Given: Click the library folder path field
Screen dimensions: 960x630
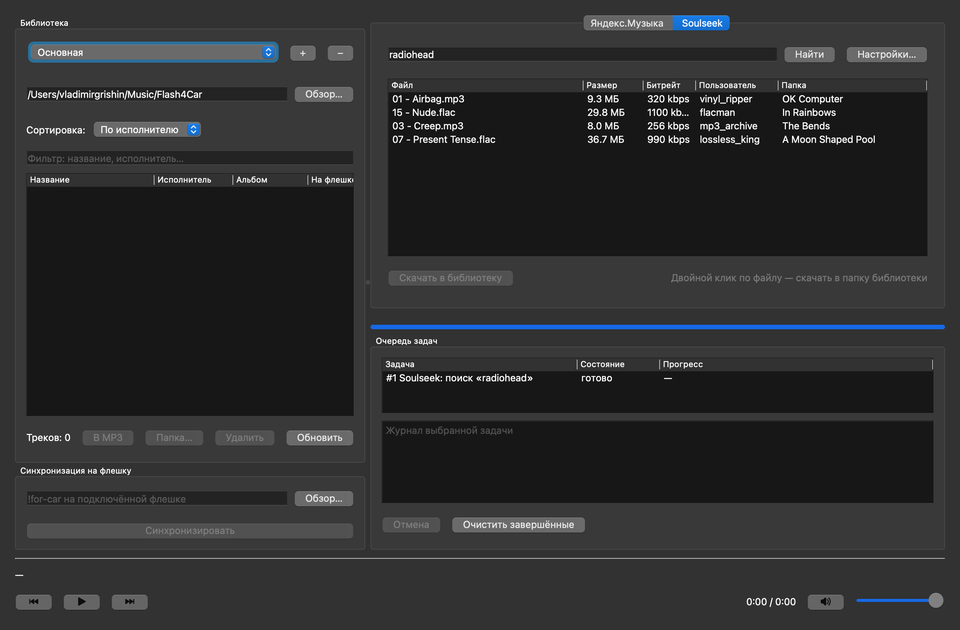Looking at the screenshot, I should click(x=157, y=94).
